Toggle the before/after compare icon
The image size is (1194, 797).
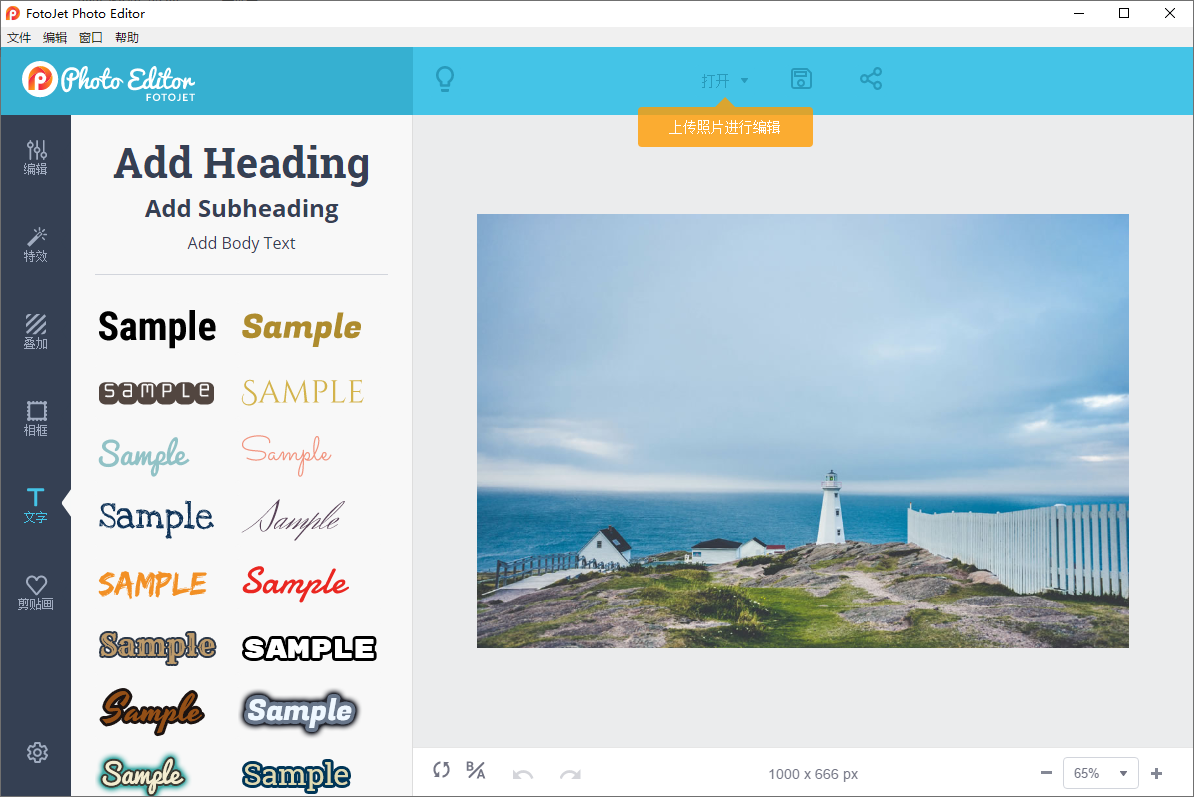point(476,771)
